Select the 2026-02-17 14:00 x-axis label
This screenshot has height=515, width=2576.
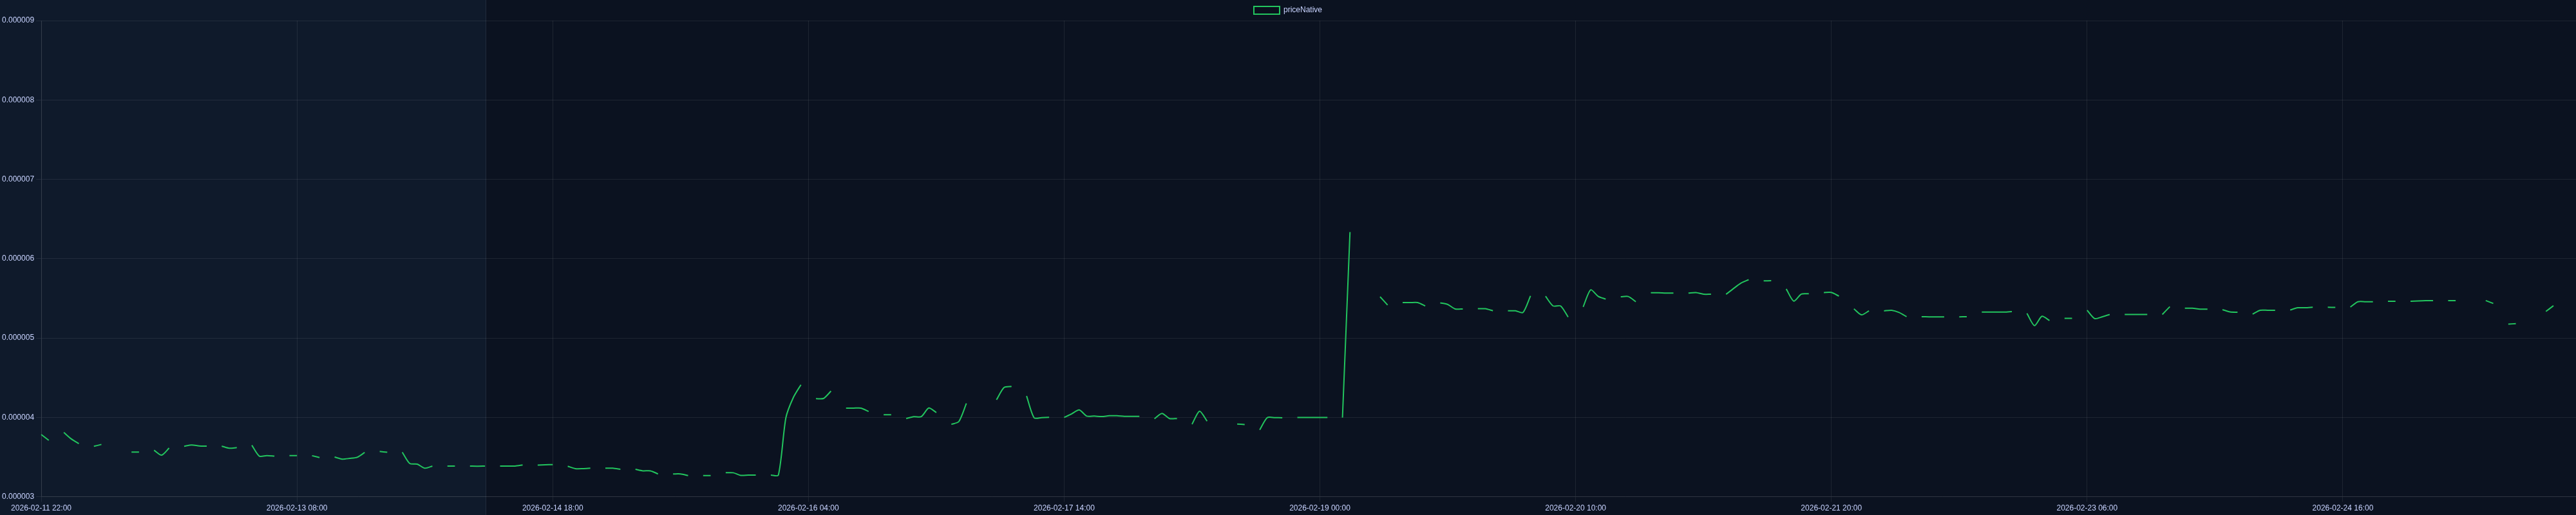pyautogui.click(x=1064, y=508)
